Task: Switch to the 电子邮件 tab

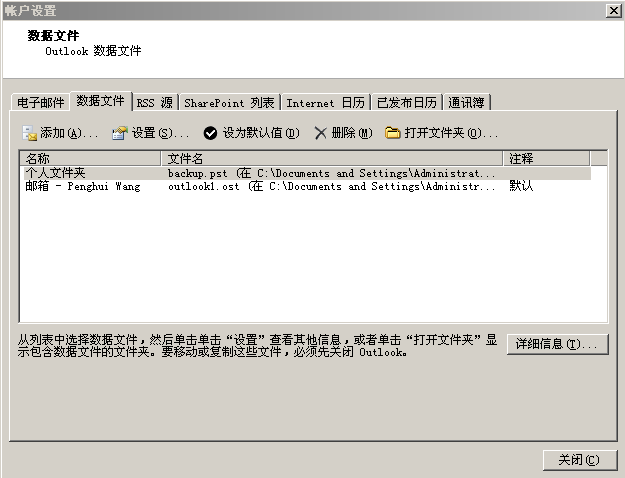Action: pos(40,102)
